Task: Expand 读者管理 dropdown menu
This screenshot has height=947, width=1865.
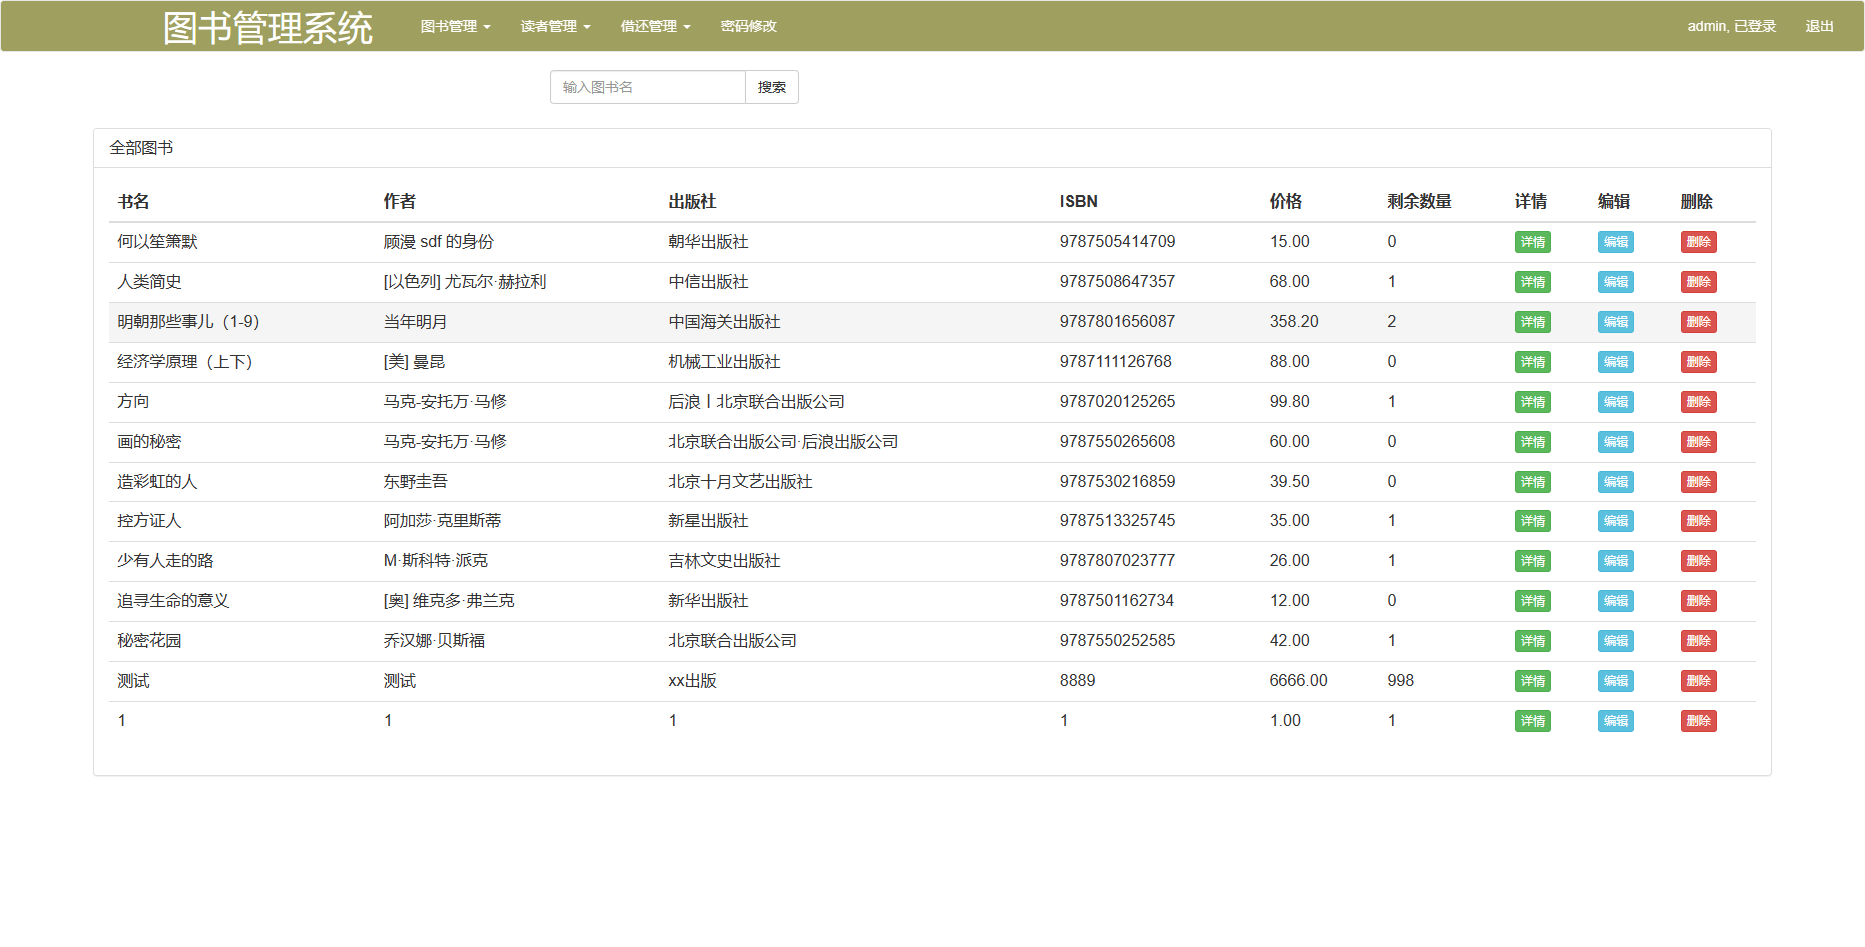Action: (x=555, y=26)
